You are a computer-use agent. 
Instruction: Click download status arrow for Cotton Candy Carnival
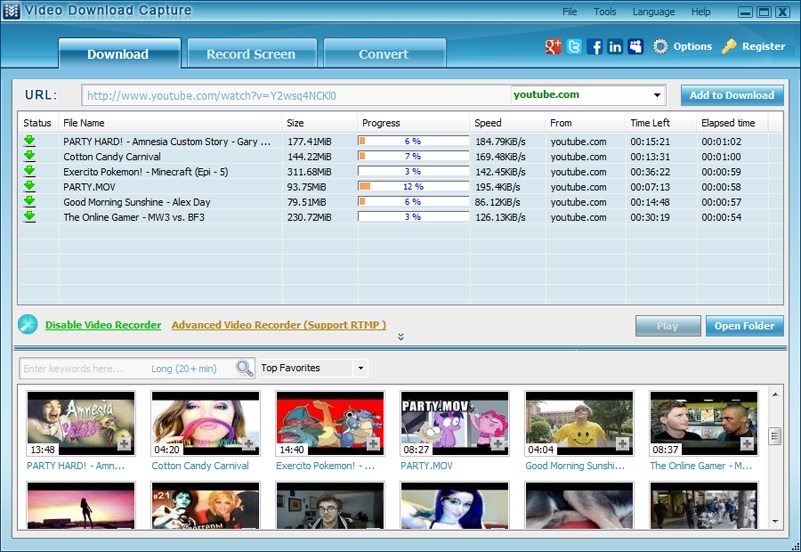tap(30, 156)
